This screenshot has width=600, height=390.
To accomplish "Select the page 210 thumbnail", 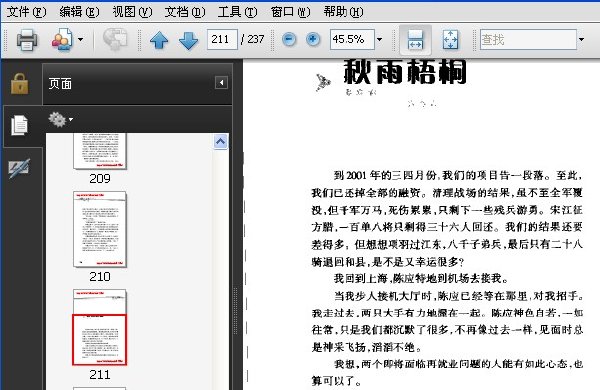I will 100,229.
